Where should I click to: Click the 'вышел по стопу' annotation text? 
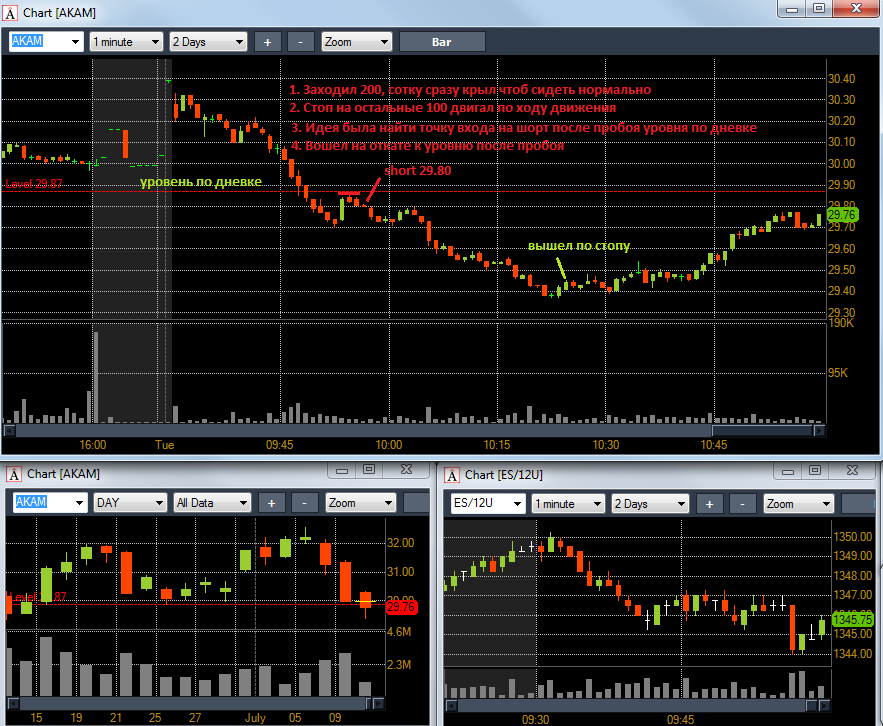(578, 246)
